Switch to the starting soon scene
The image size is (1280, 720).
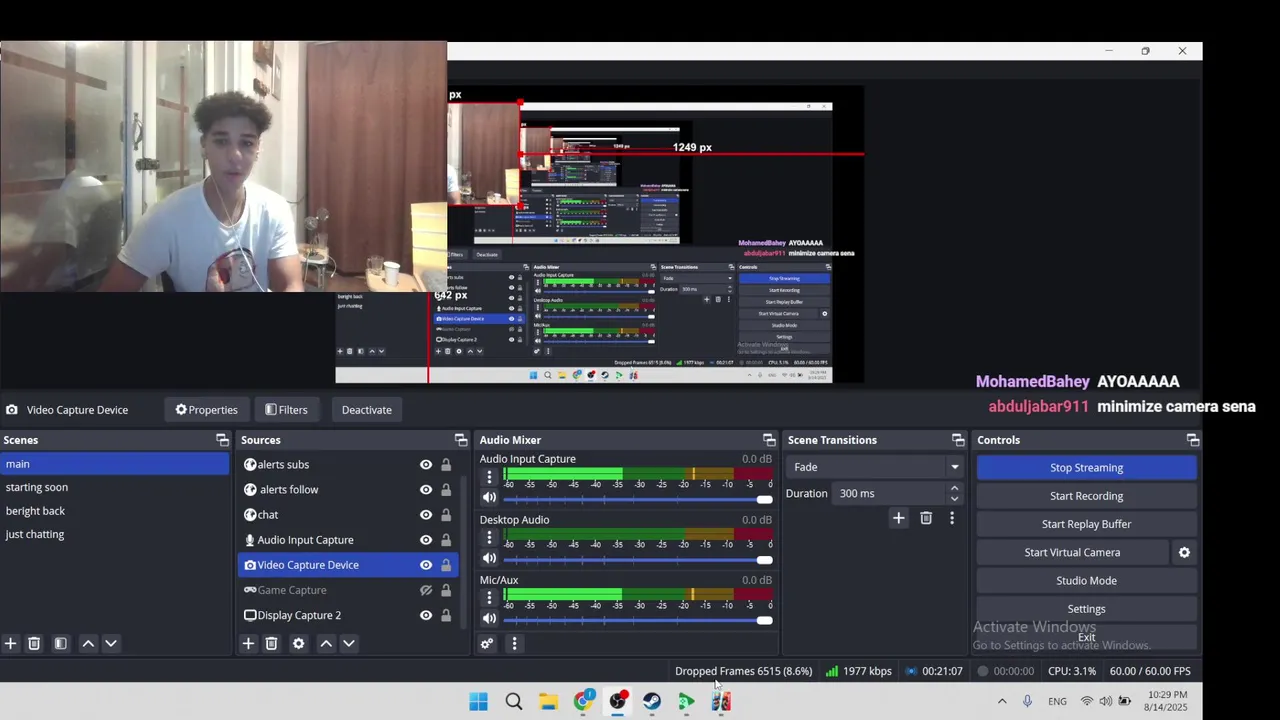pyautogui.click(x=115, y=487)
